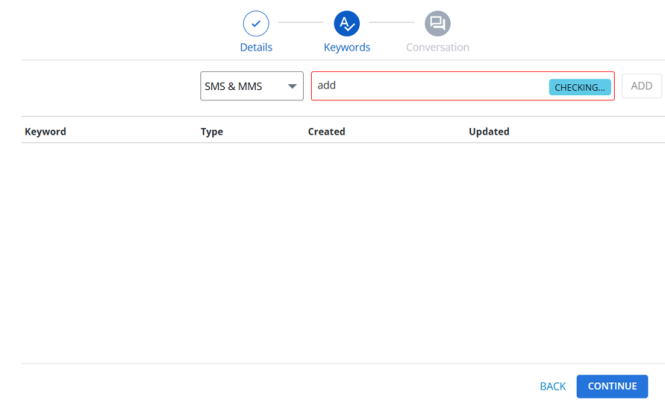
Task: Go to the Details step label
Action: tap(256, 47)
